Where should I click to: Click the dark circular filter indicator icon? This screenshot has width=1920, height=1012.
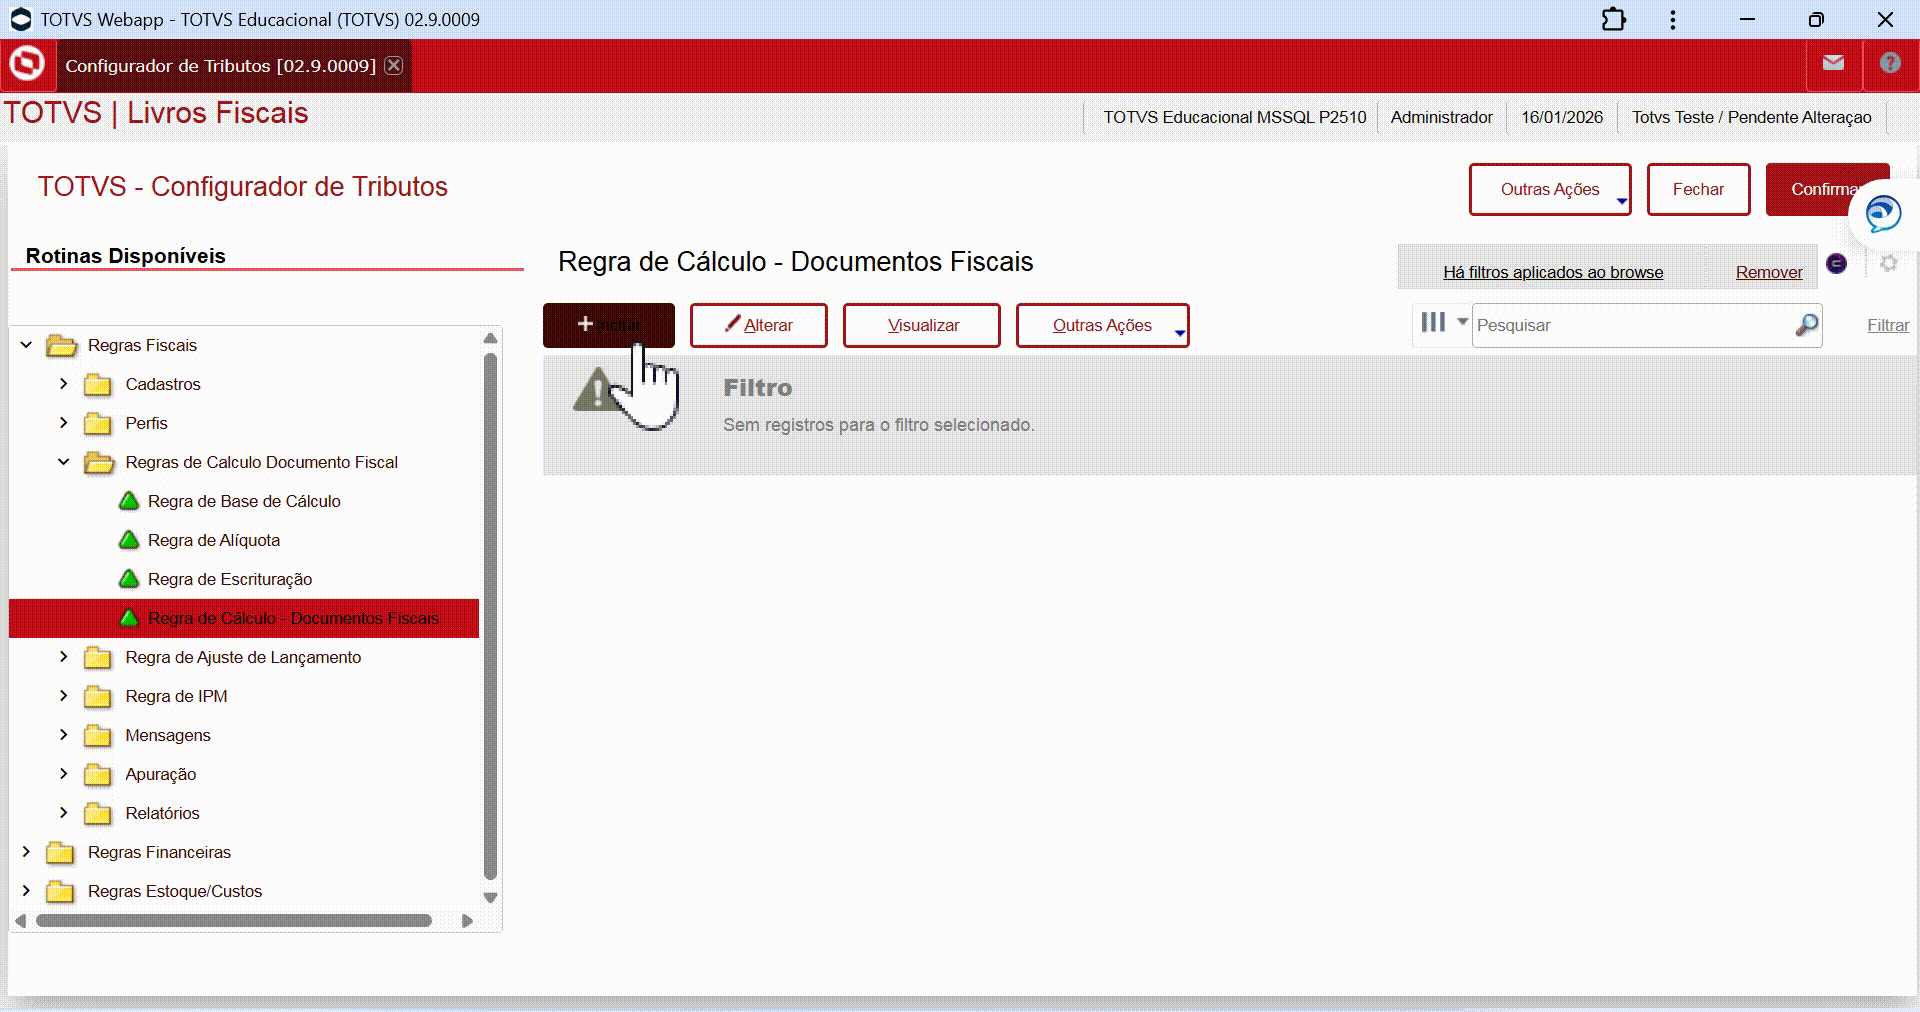pos(1837,263)
